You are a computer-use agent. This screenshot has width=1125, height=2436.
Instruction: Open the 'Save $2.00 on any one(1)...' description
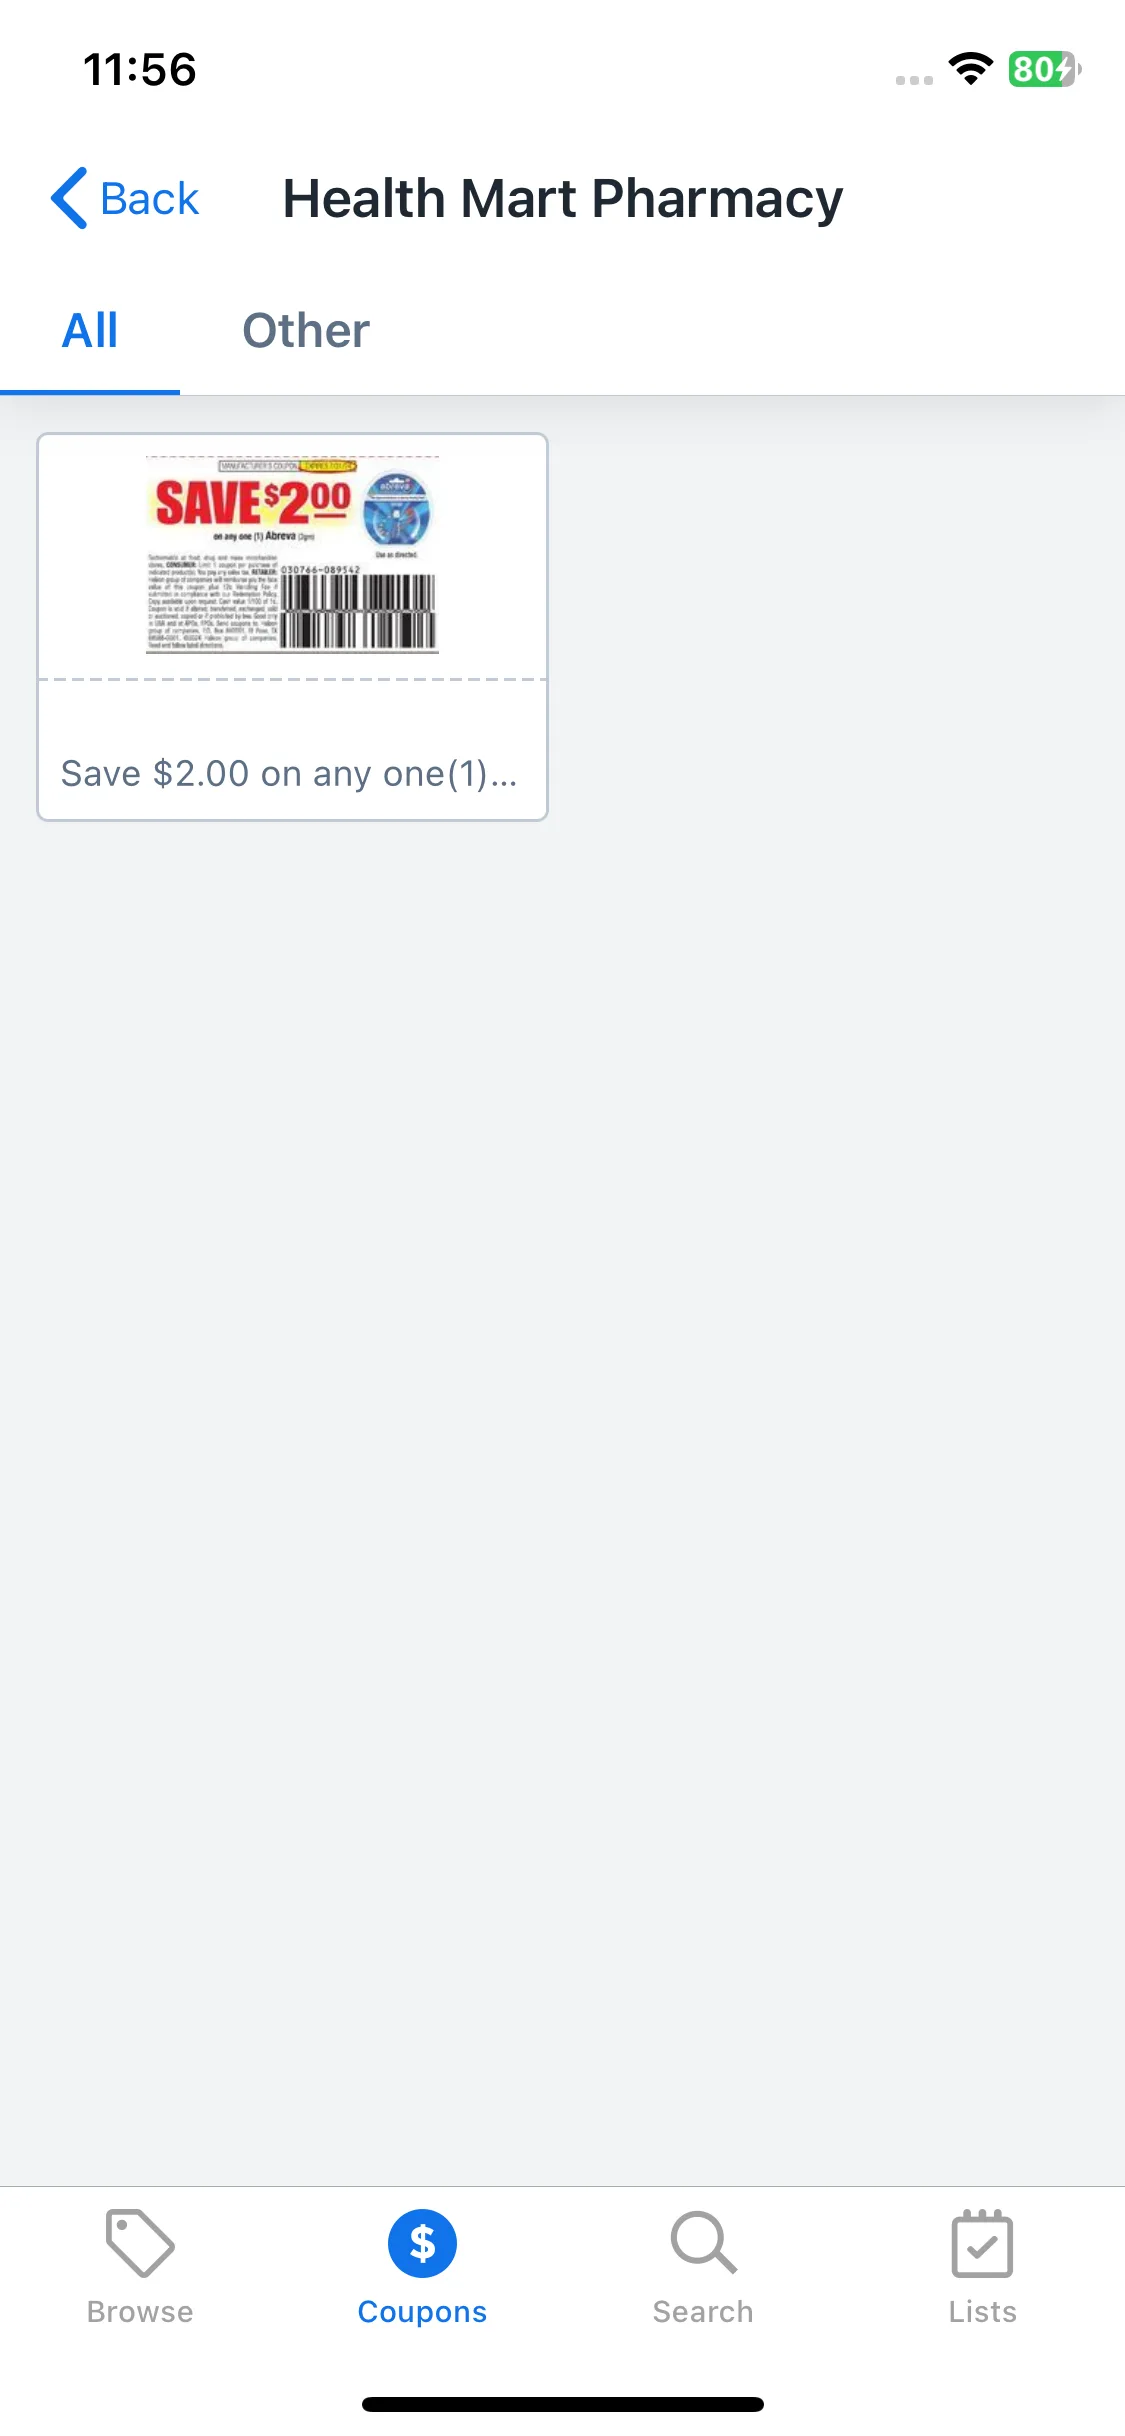tap(289, 774)
